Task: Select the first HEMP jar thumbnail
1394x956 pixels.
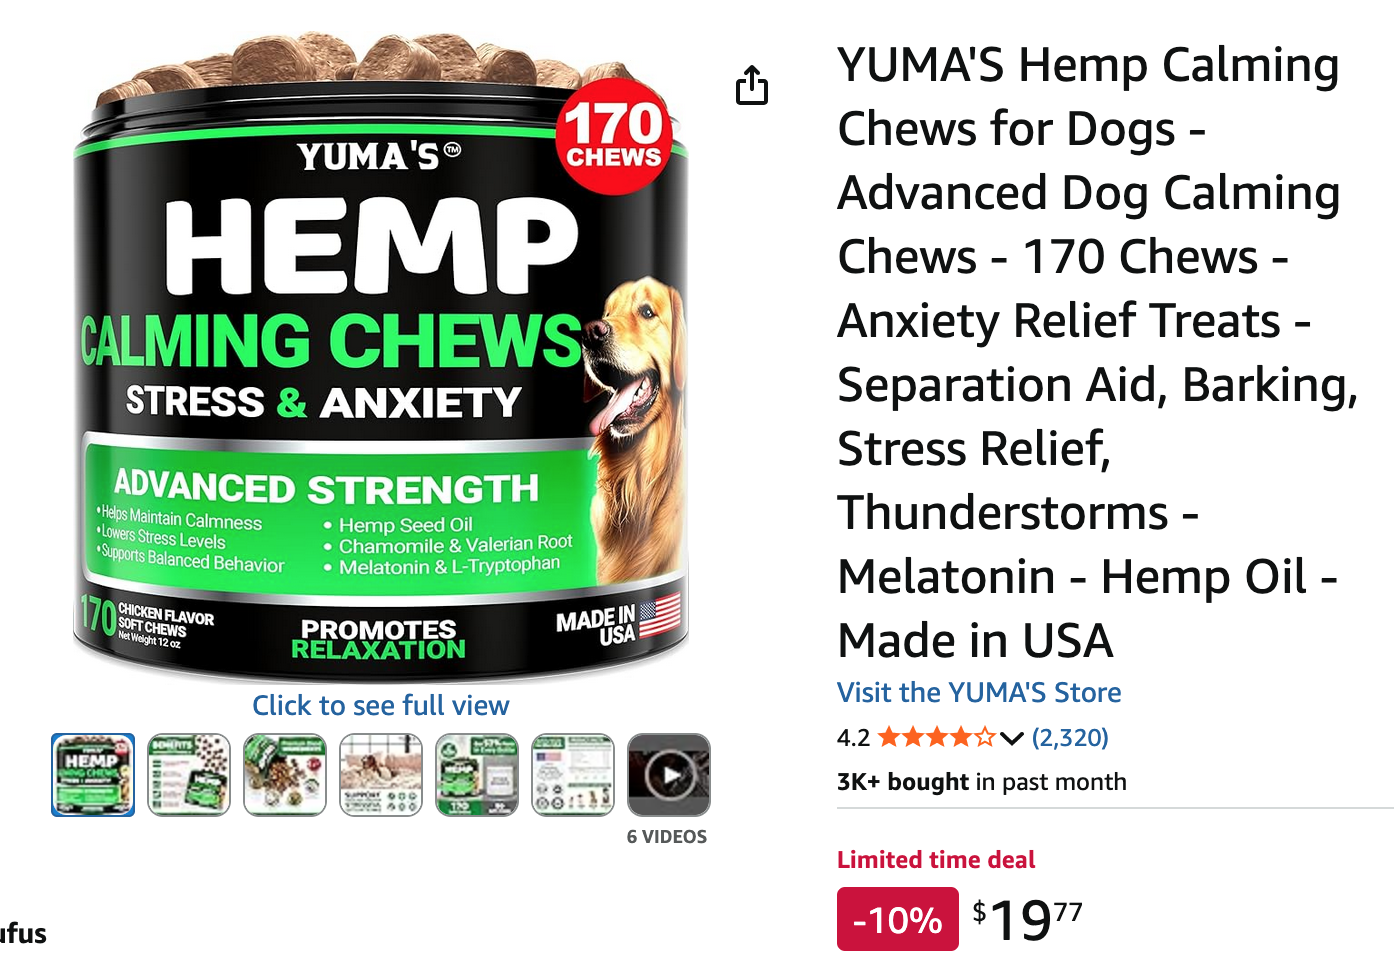Action: (x=93, y=775)
